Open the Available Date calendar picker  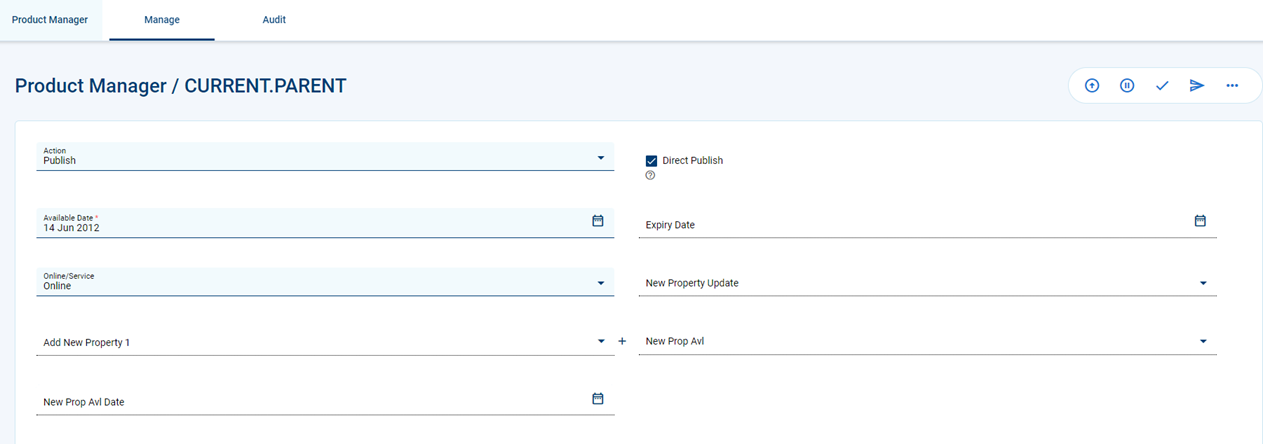pos(598,221)
